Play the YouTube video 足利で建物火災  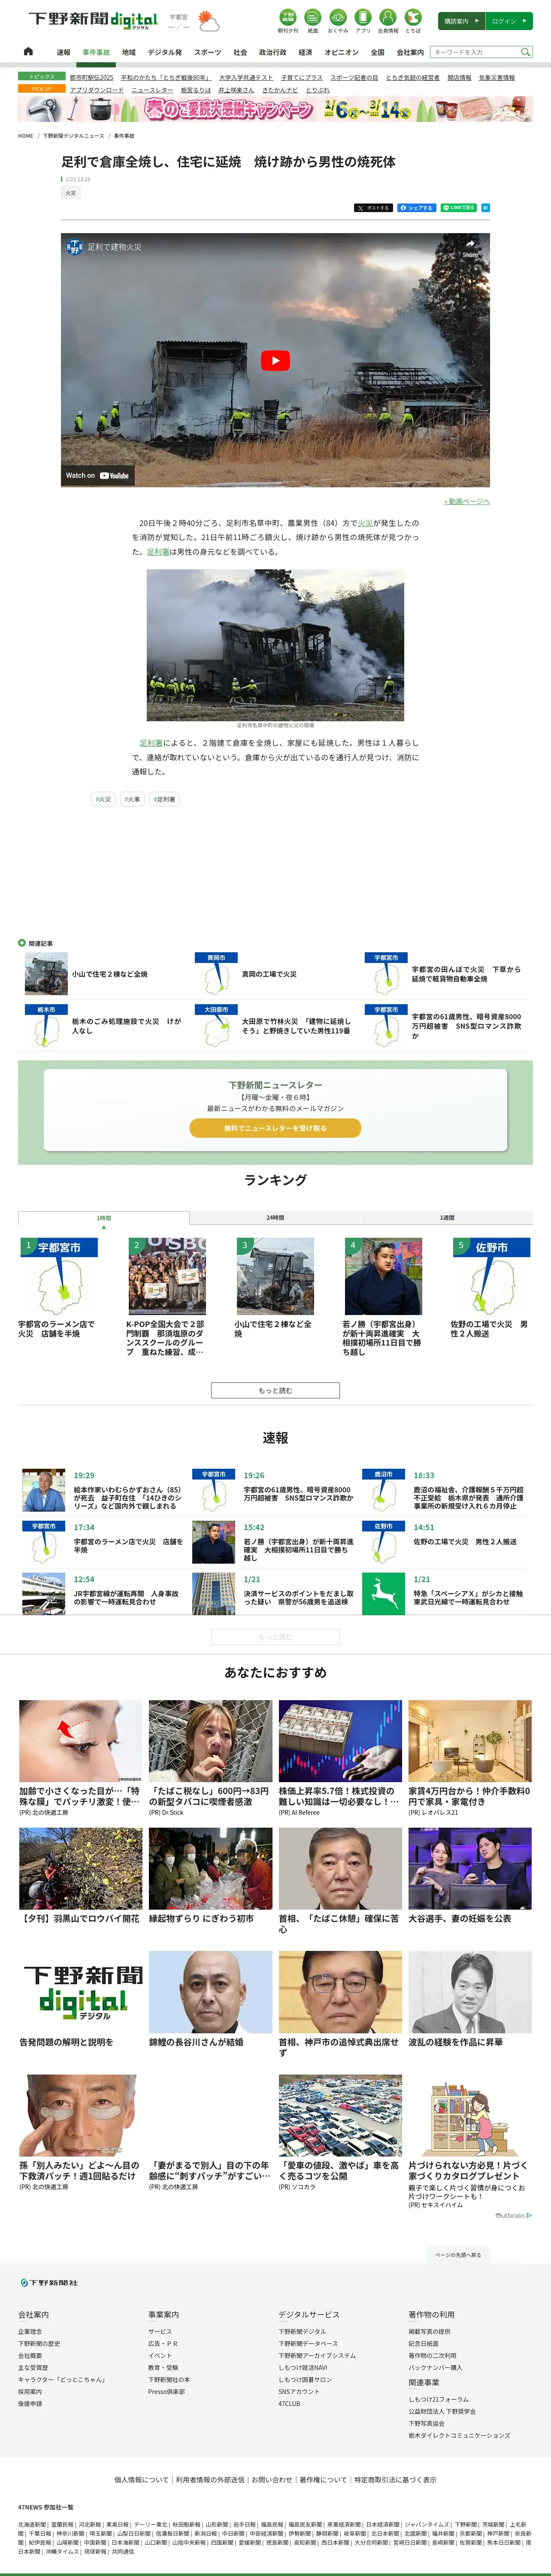coord(275,361)
